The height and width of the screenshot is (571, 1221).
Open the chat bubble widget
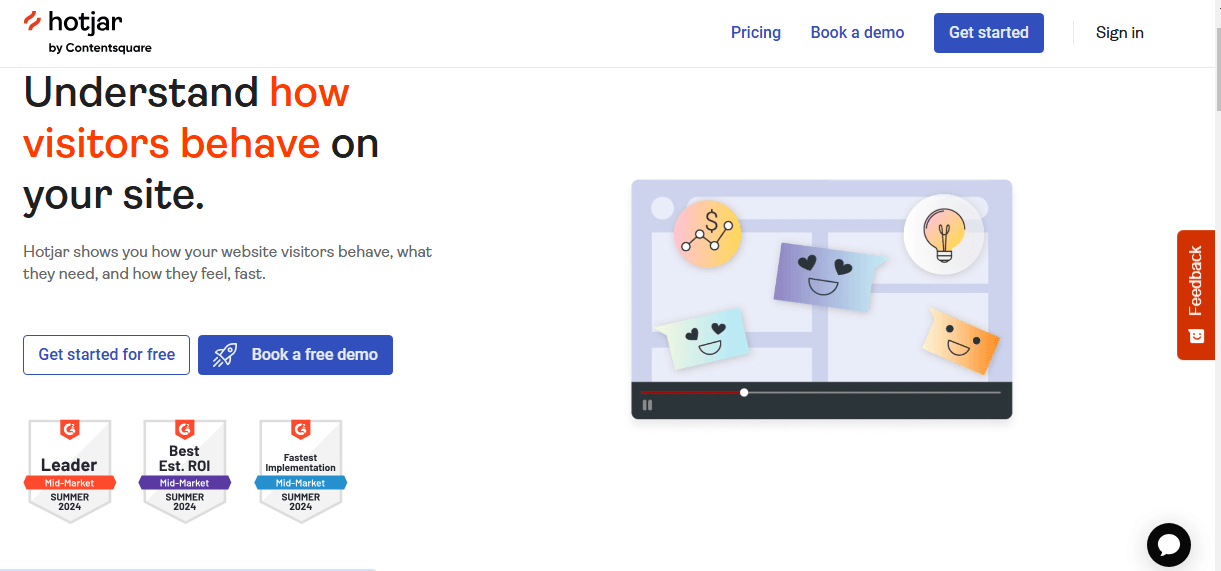tap(1169, 545)
